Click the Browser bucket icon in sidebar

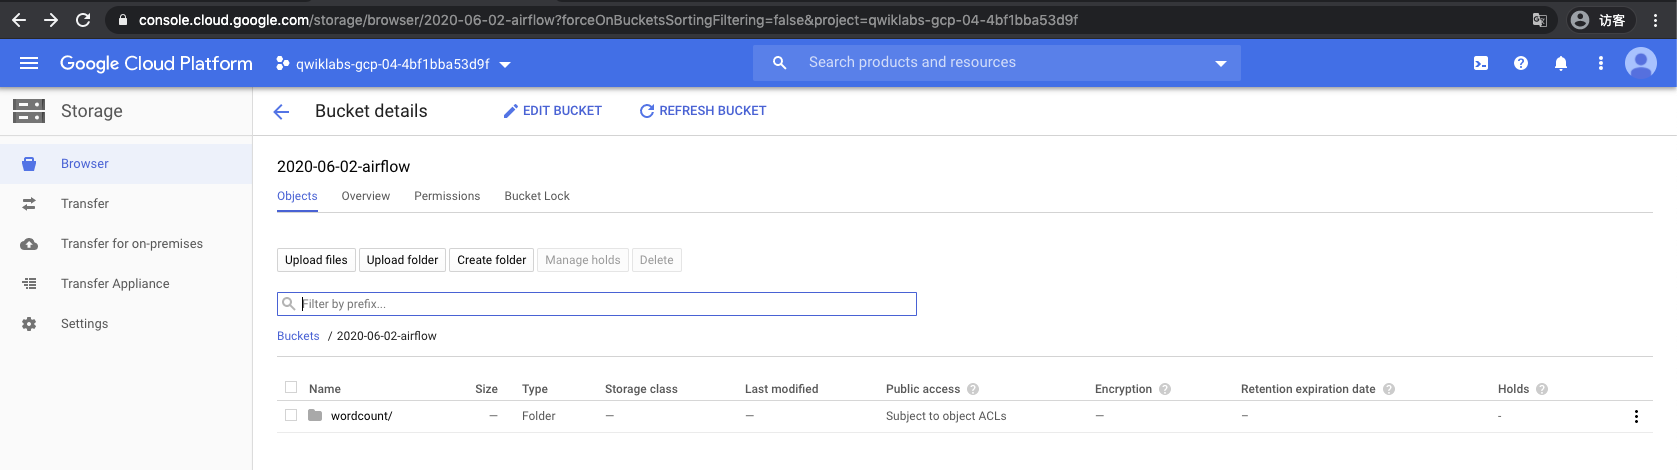(29, 164)
